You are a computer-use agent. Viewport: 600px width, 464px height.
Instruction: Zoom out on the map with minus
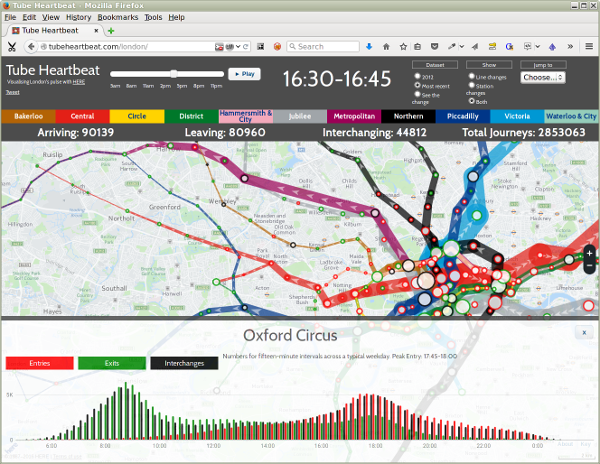click(590, 265)
